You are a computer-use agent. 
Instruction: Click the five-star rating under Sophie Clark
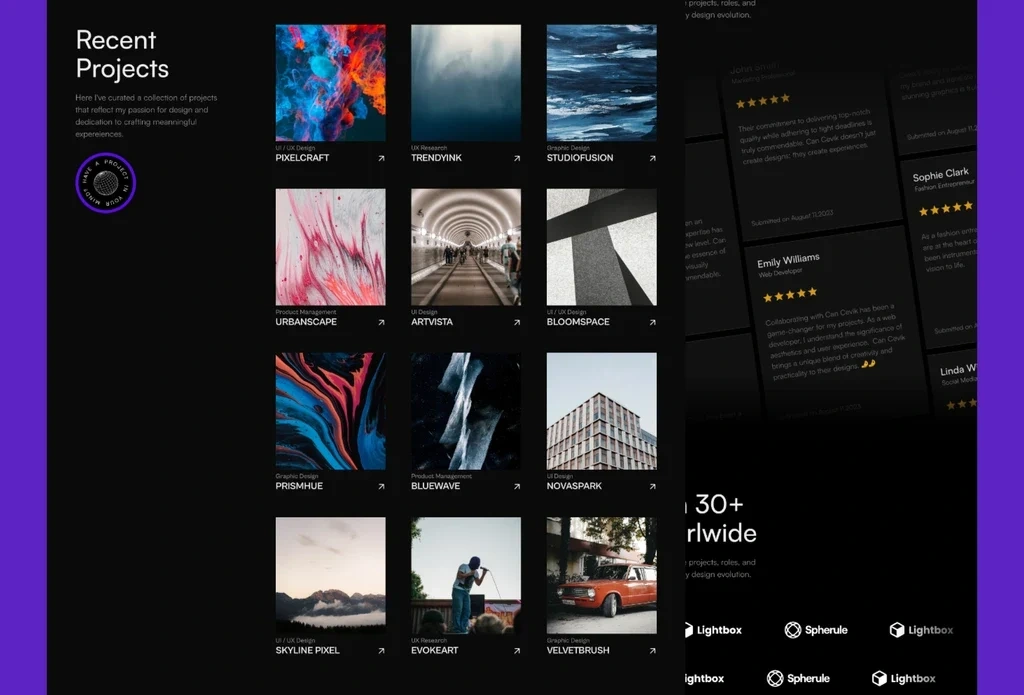pos(946,208)
